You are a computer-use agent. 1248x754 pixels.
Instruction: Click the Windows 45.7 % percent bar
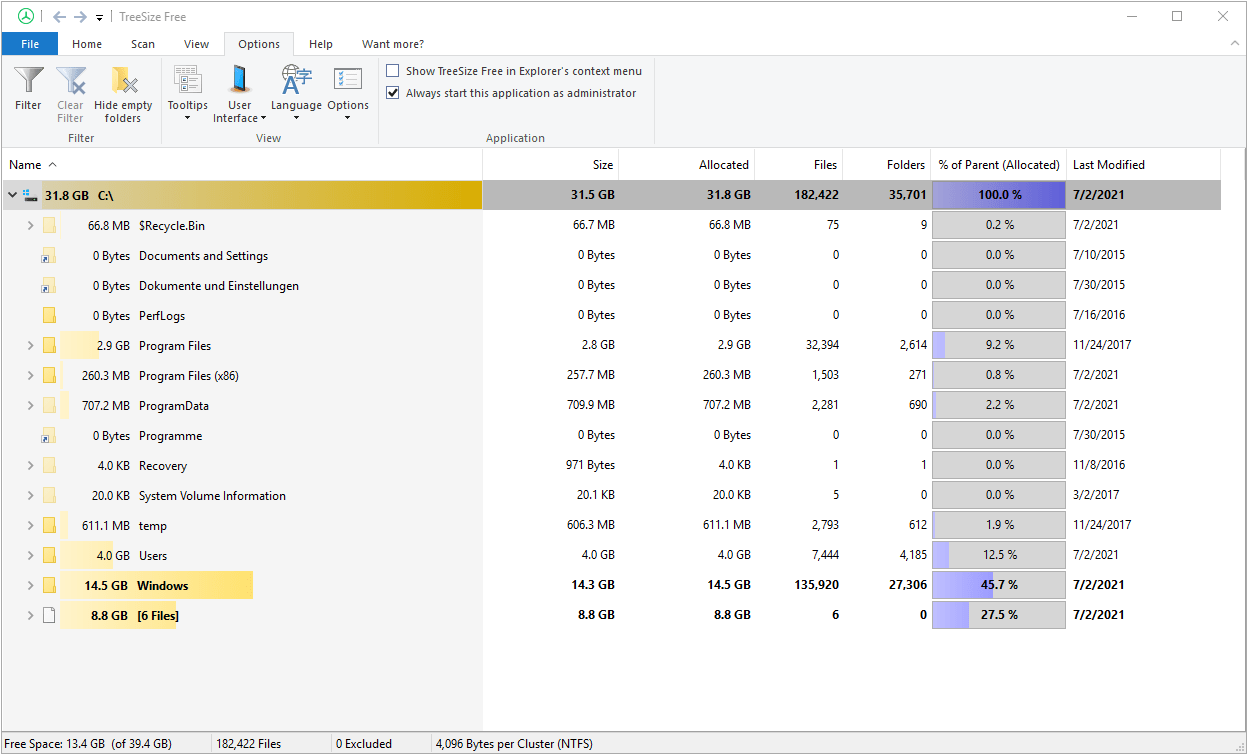(x=998, y=585)
